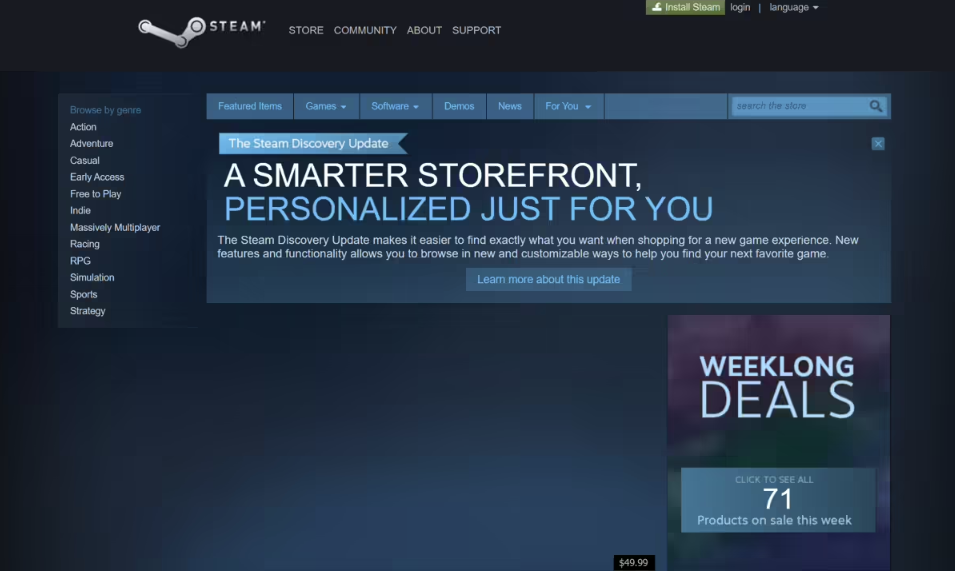This screenshot has height=571, width=955.
Task: Browse the Action genre
Action: (x=83, y=127)
